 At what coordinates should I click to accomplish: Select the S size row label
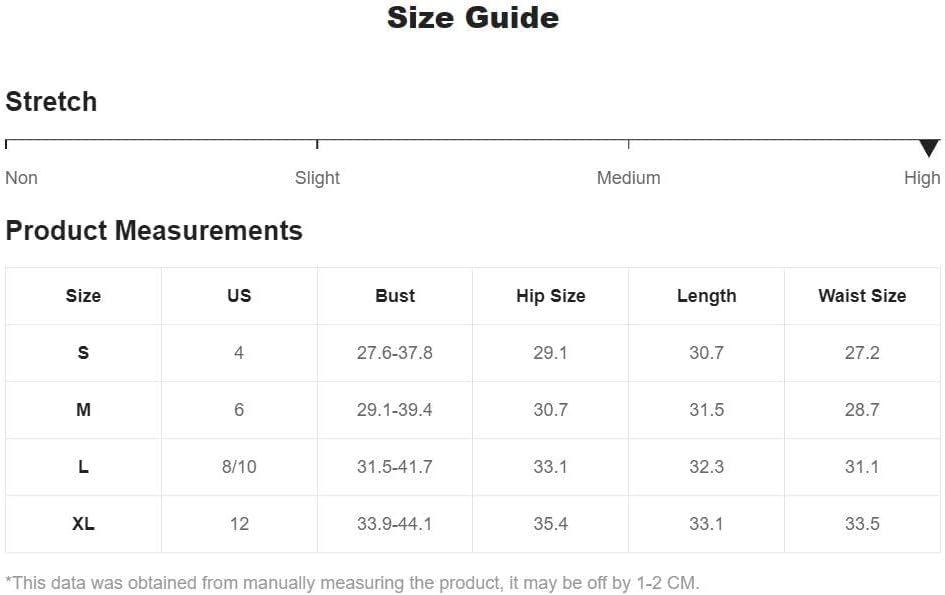click(x=83, y=353)
